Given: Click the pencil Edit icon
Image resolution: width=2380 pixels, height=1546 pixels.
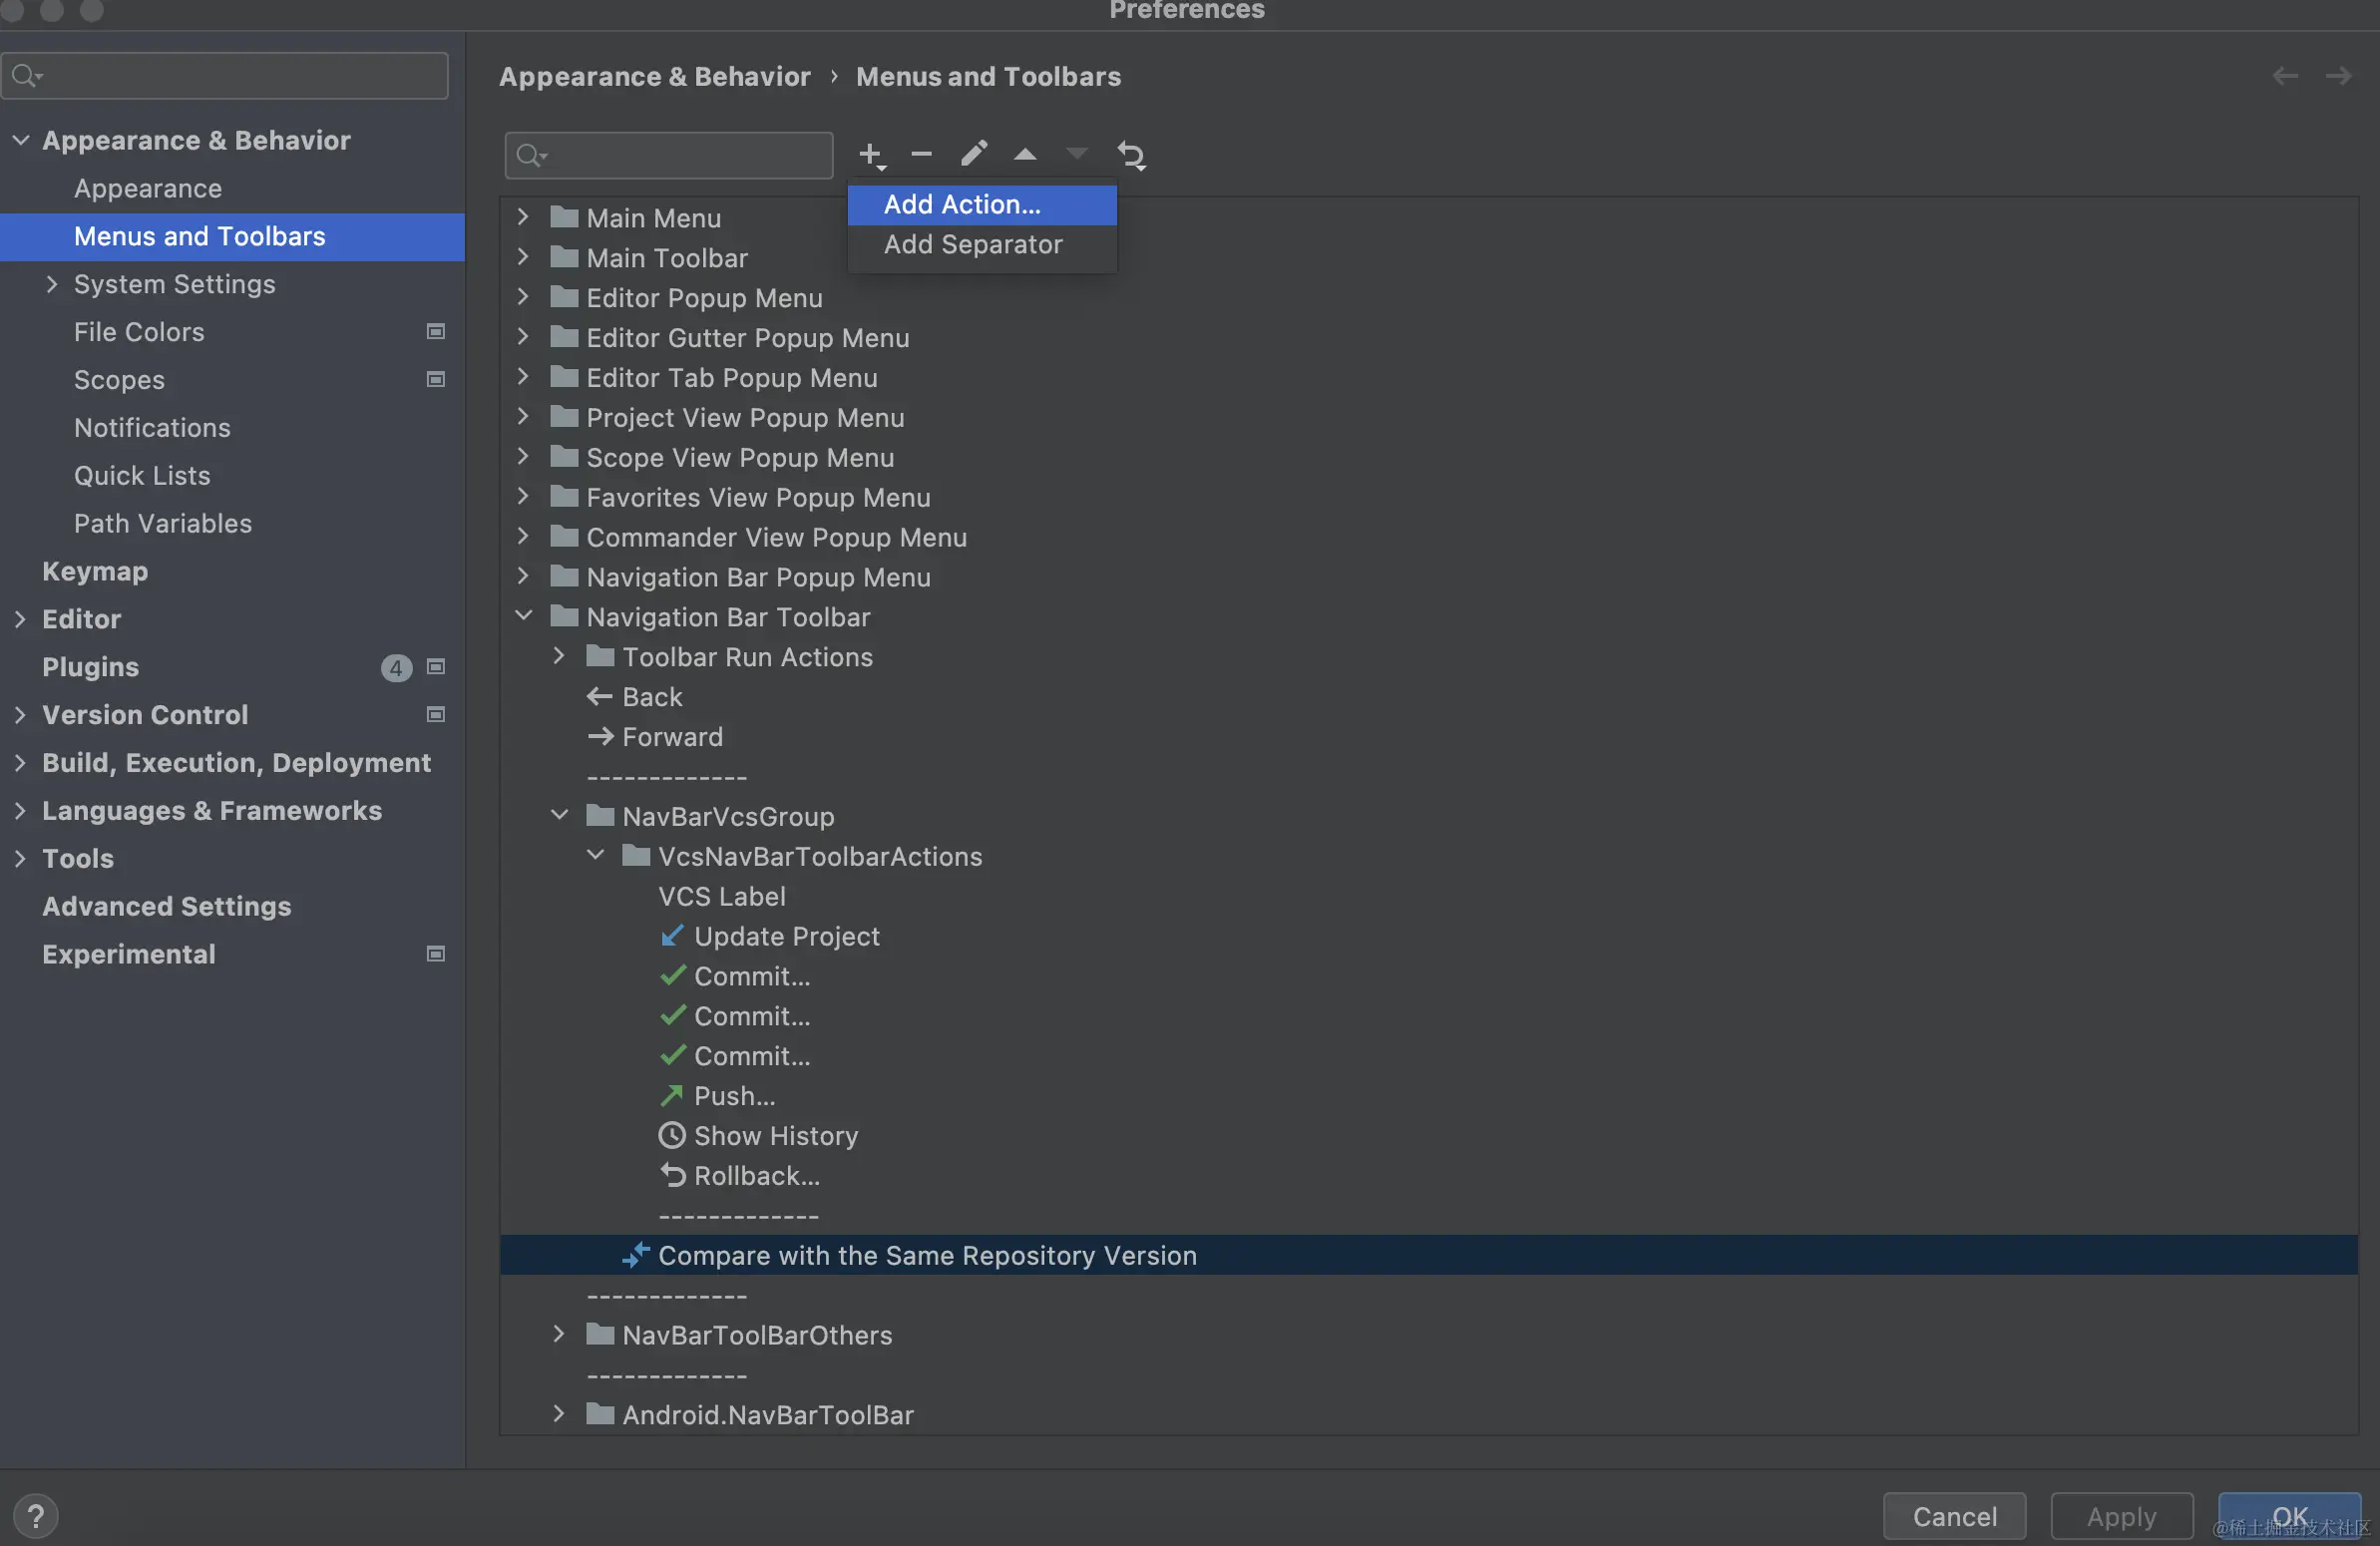Looking at the screenshot, I should point(973,154).
